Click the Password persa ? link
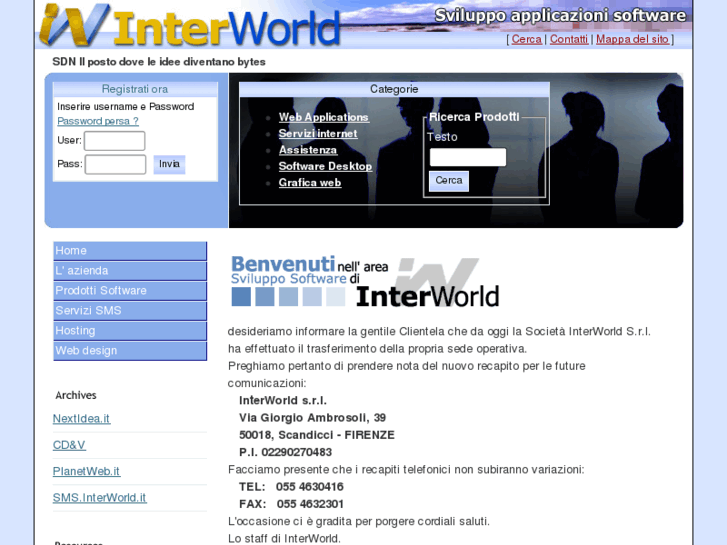This screenshot has height=545, width=727. pyautogui.click(x=98, y=121)
